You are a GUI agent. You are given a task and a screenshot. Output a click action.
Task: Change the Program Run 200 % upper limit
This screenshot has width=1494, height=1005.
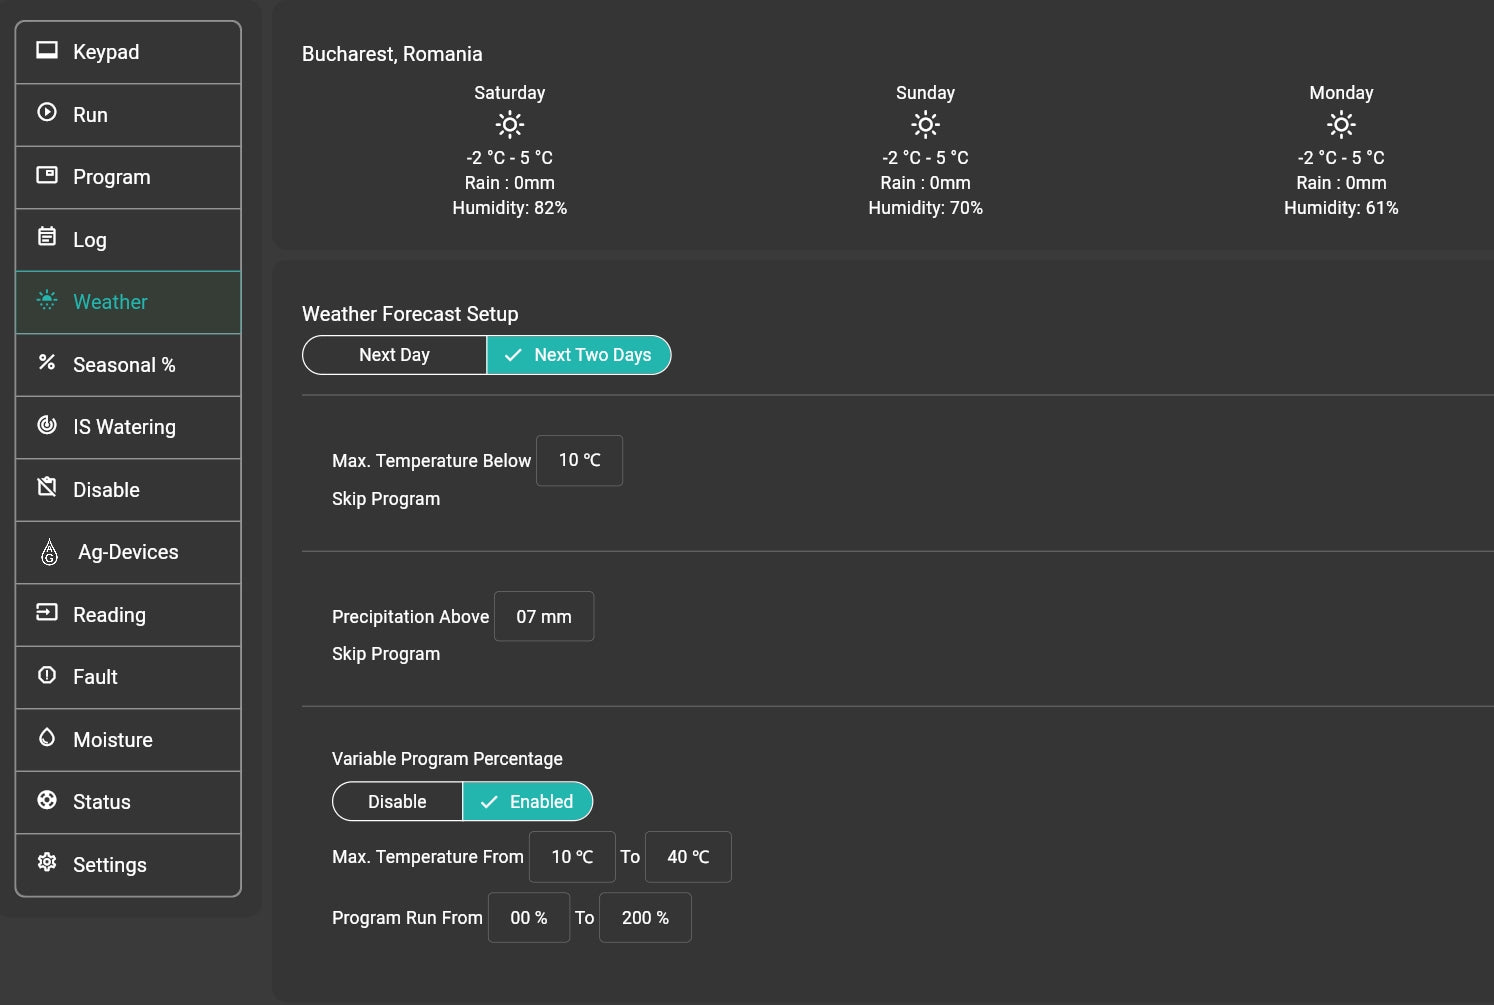click(645, 918)
